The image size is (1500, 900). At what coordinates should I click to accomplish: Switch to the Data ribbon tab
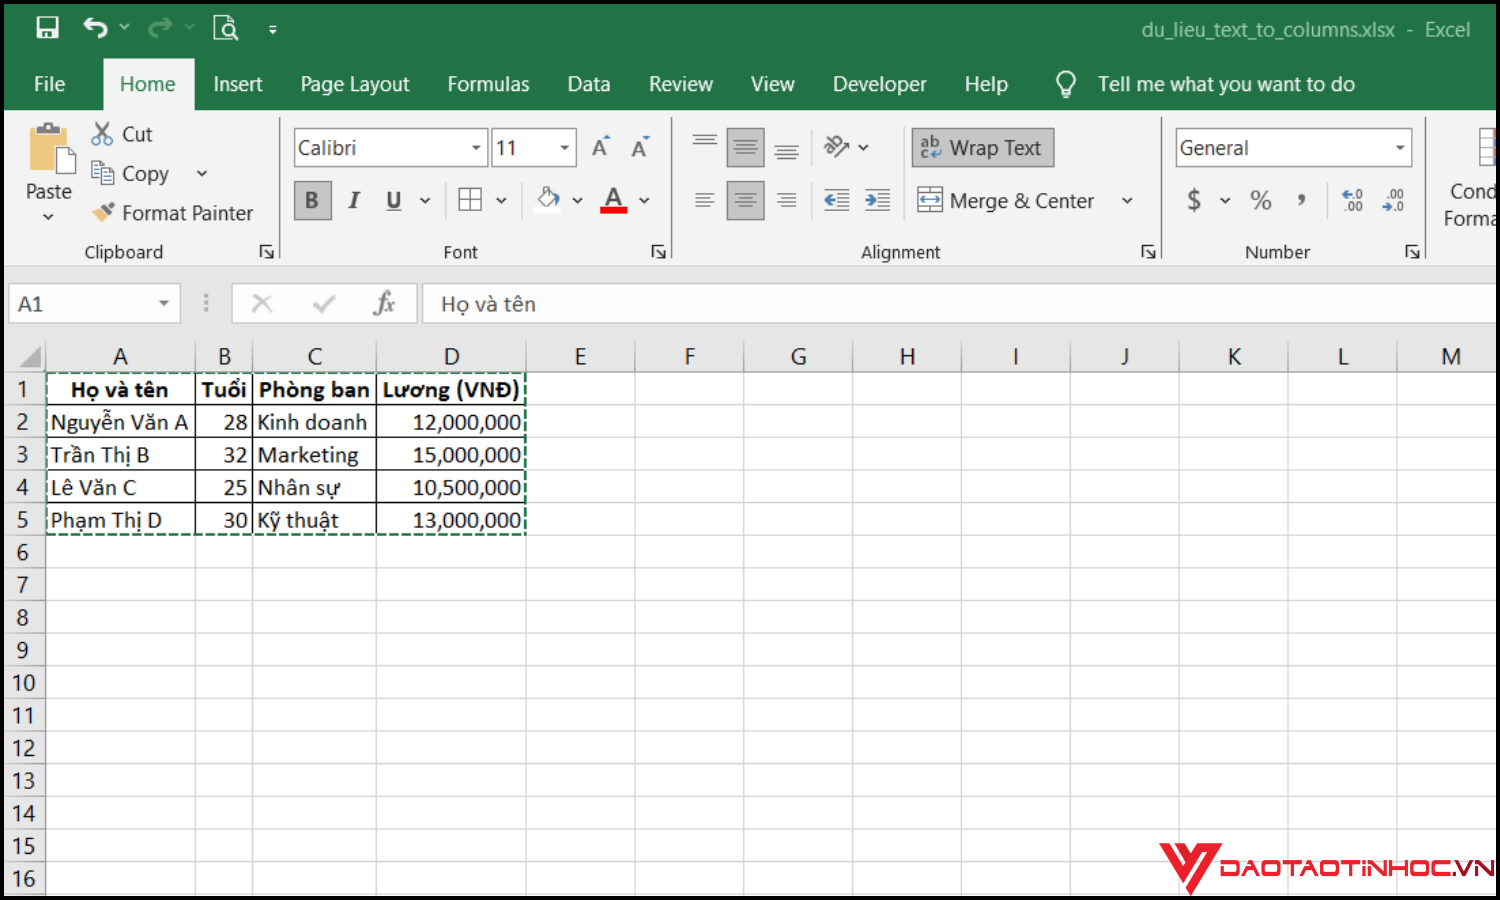(x=588, y=84)
